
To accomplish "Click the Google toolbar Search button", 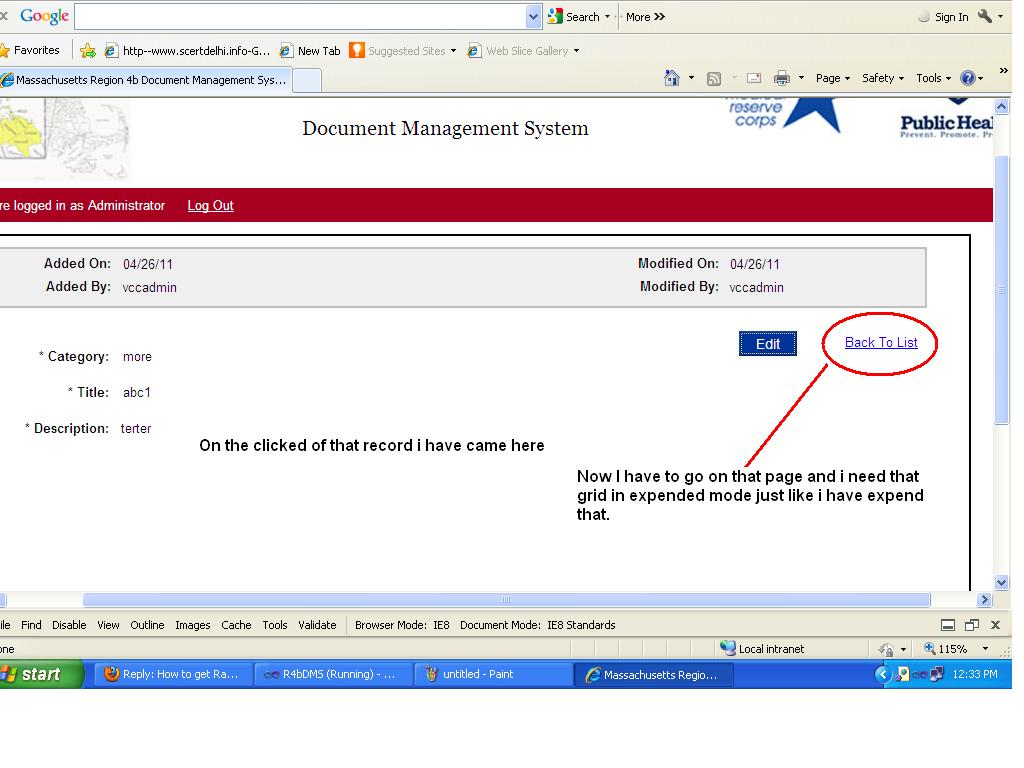I will point(575,17).
